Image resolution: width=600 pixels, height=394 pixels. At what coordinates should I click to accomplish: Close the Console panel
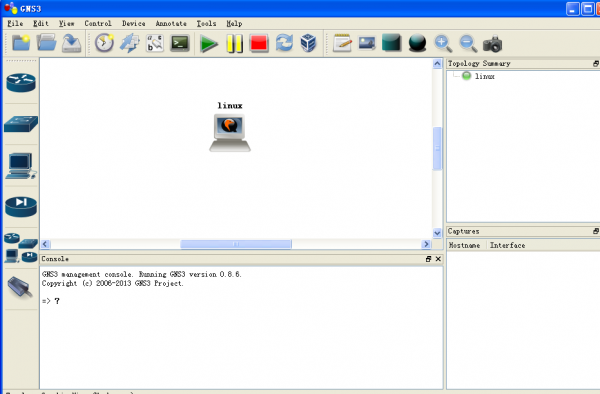point(438,259)
